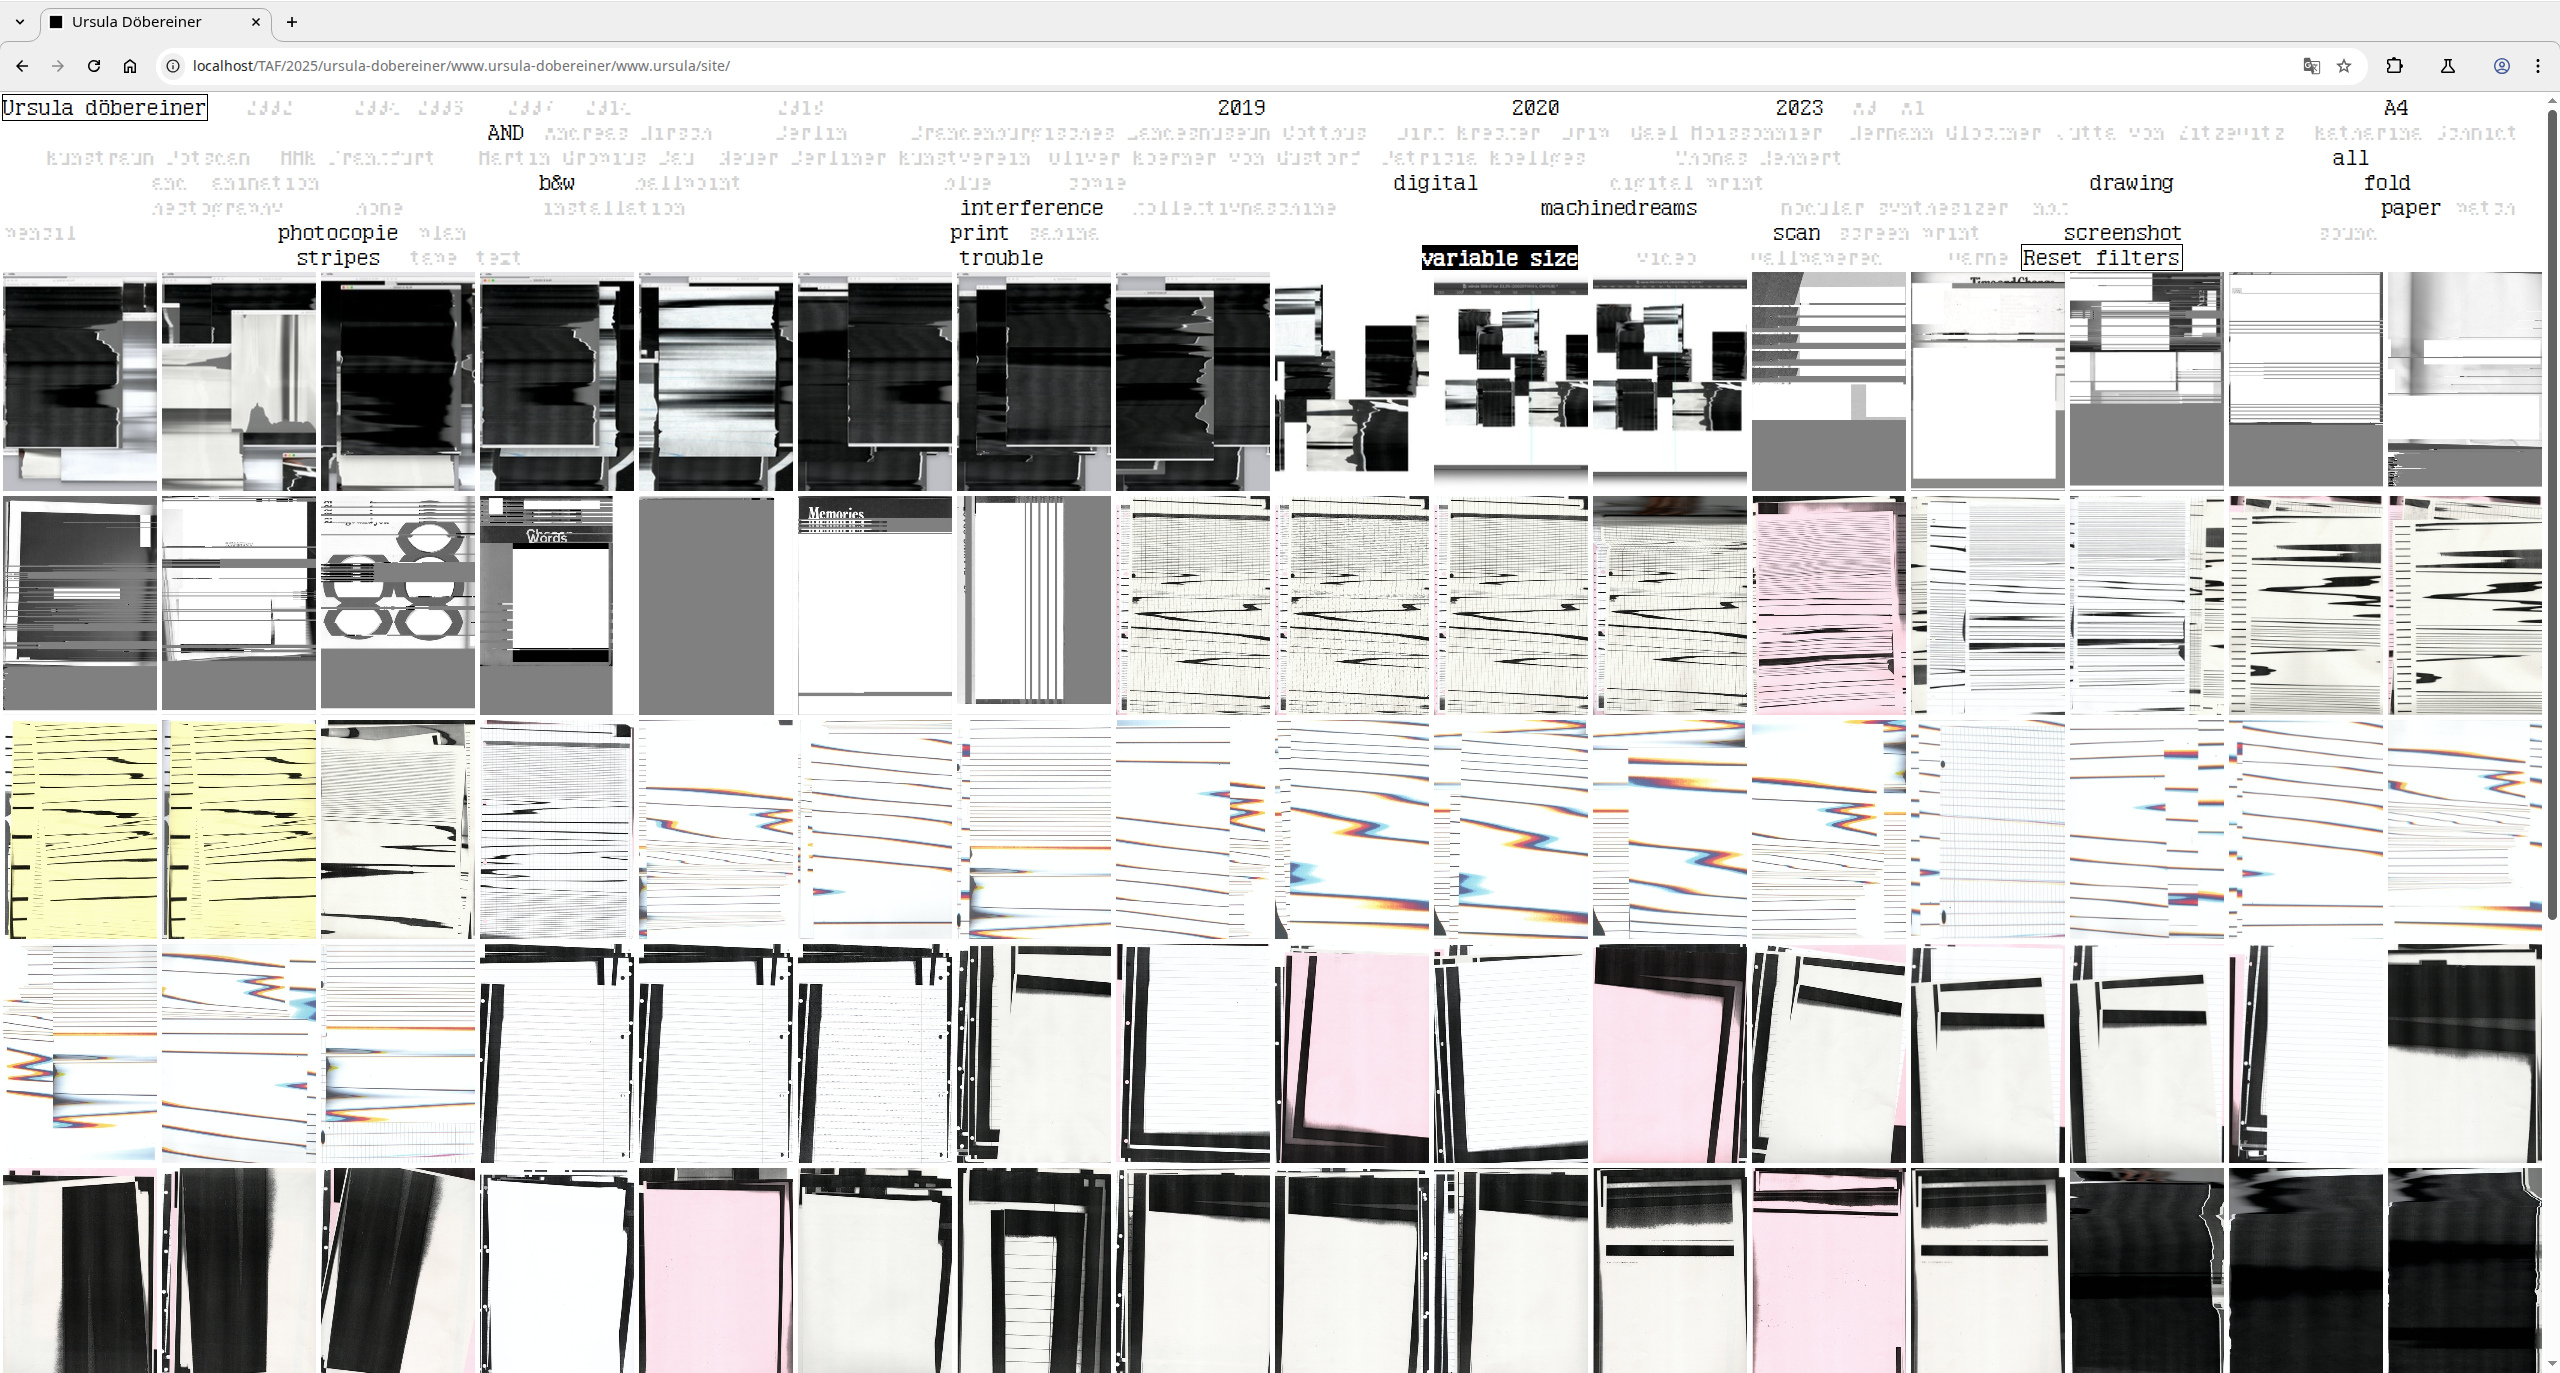This screenshot has width=2560, height=1373.
Task: Select the 'machinedreams' filter tag
Action: click(1618, 208)
